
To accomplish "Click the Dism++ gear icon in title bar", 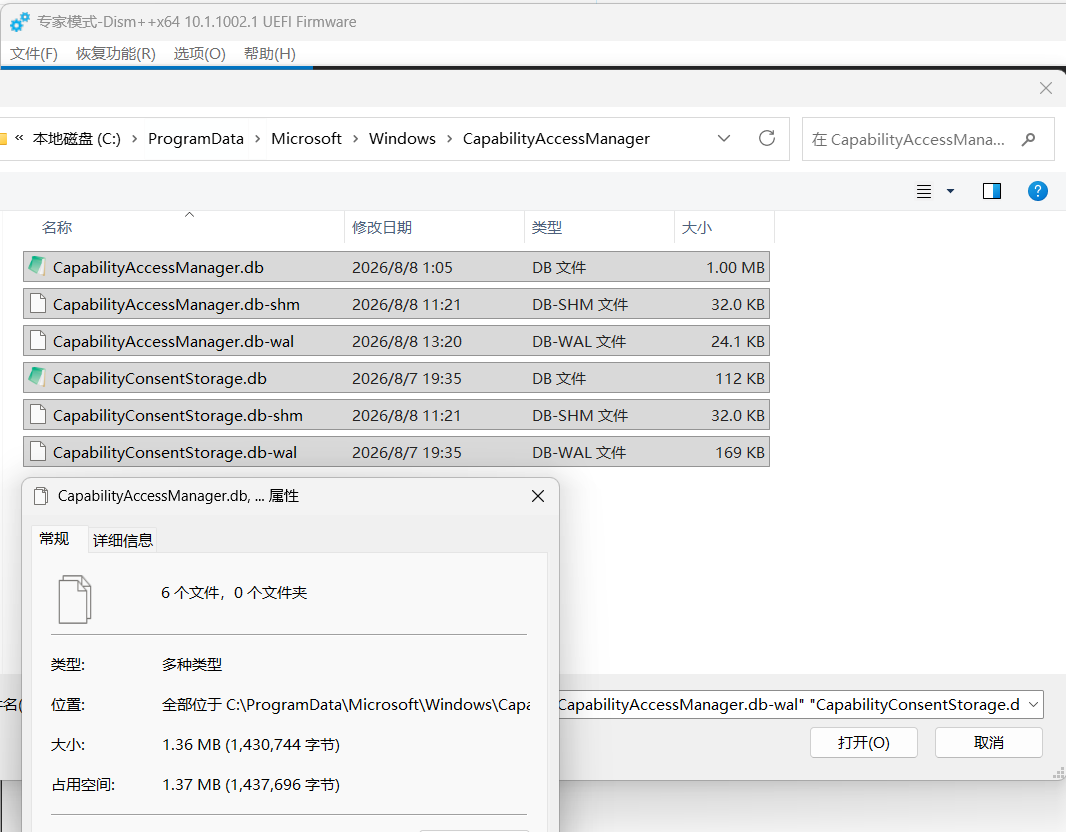I will pos(19,22).
